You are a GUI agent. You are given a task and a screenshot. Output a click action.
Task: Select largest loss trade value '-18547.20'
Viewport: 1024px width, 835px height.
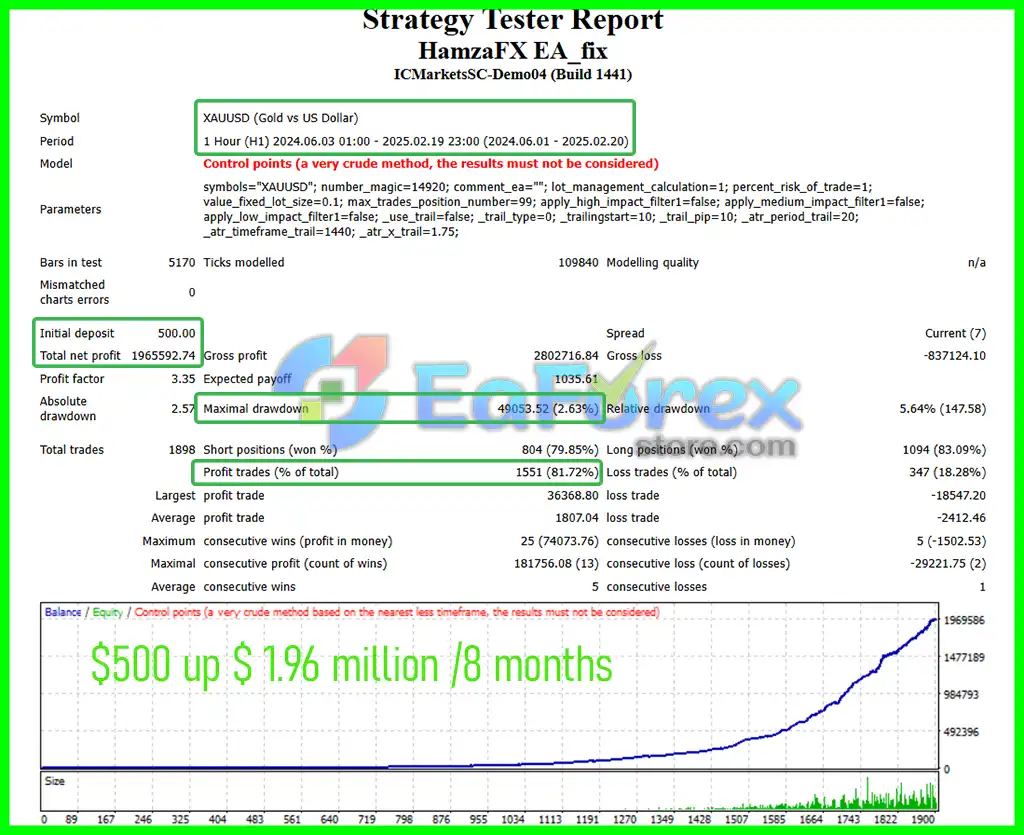point(958,496)
